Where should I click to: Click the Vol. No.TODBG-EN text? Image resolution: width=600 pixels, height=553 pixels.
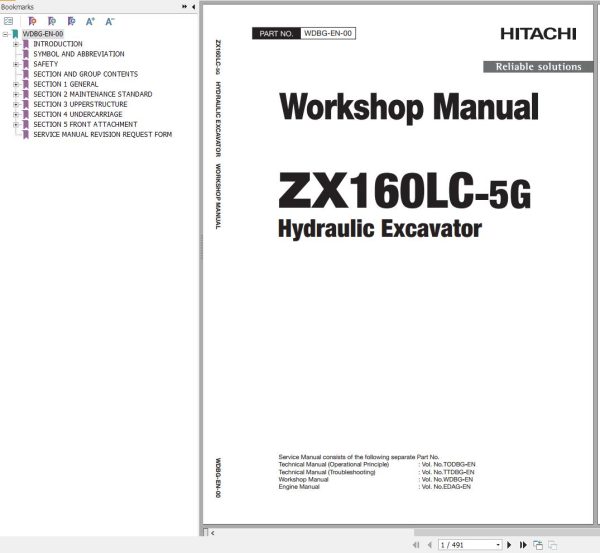(448, 464)
